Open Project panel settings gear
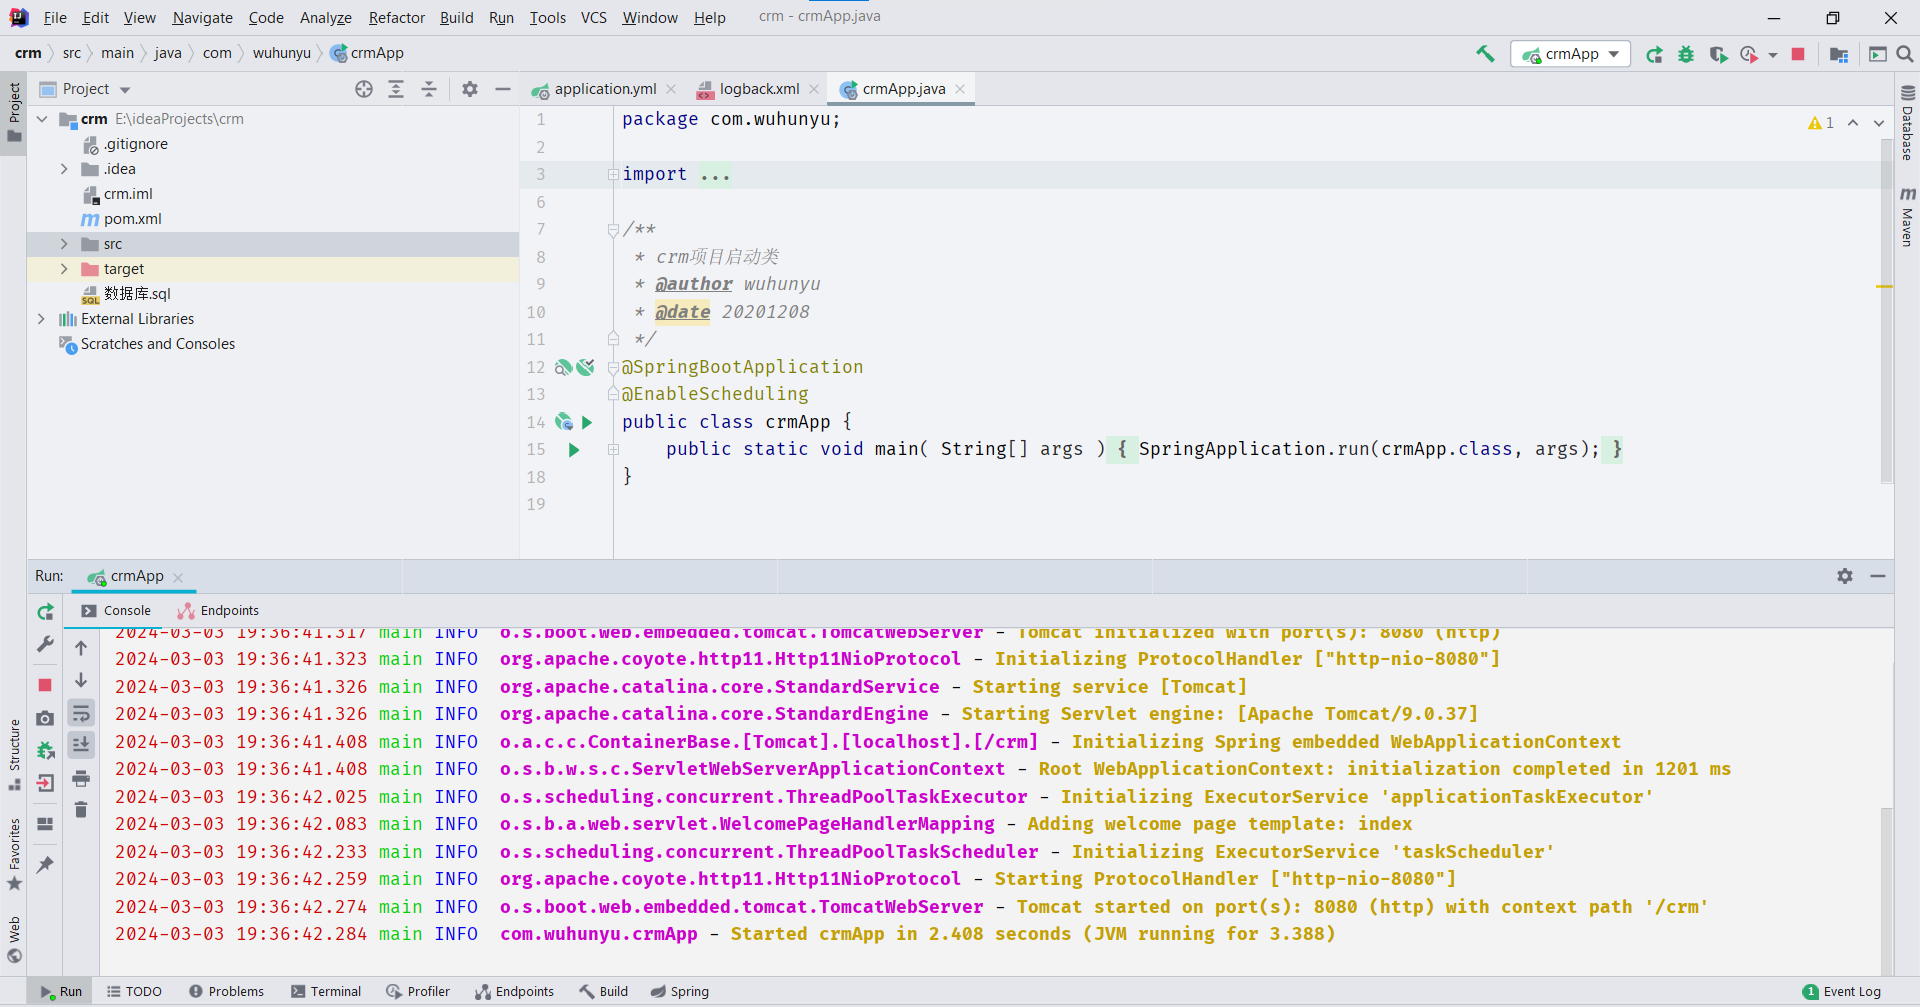1920x1007 pixels. pyautogui.click(x=470, y=89)
